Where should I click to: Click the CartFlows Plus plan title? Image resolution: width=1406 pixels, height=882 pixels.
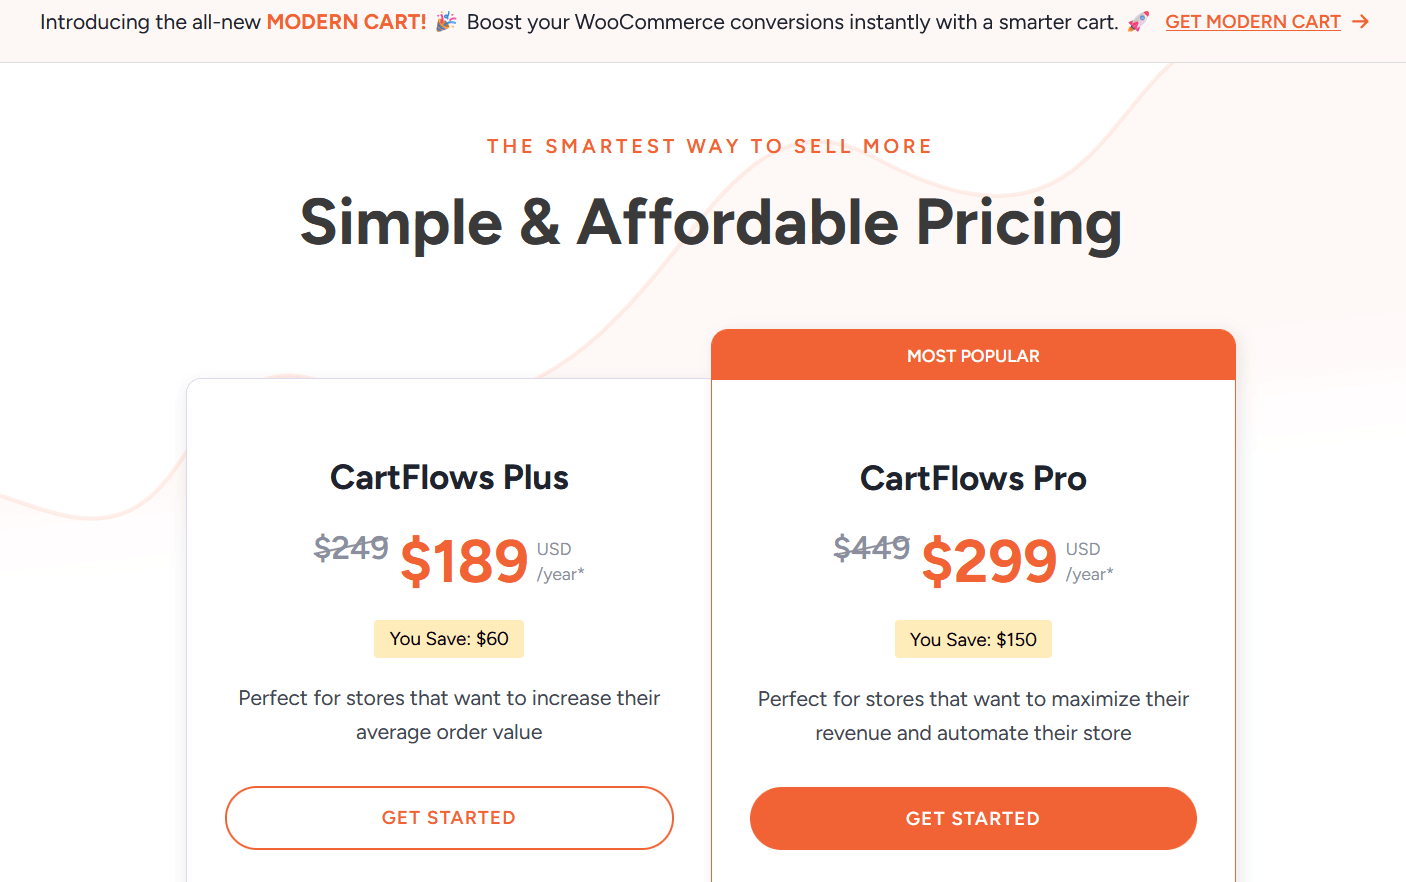click(x=449, y=478)
